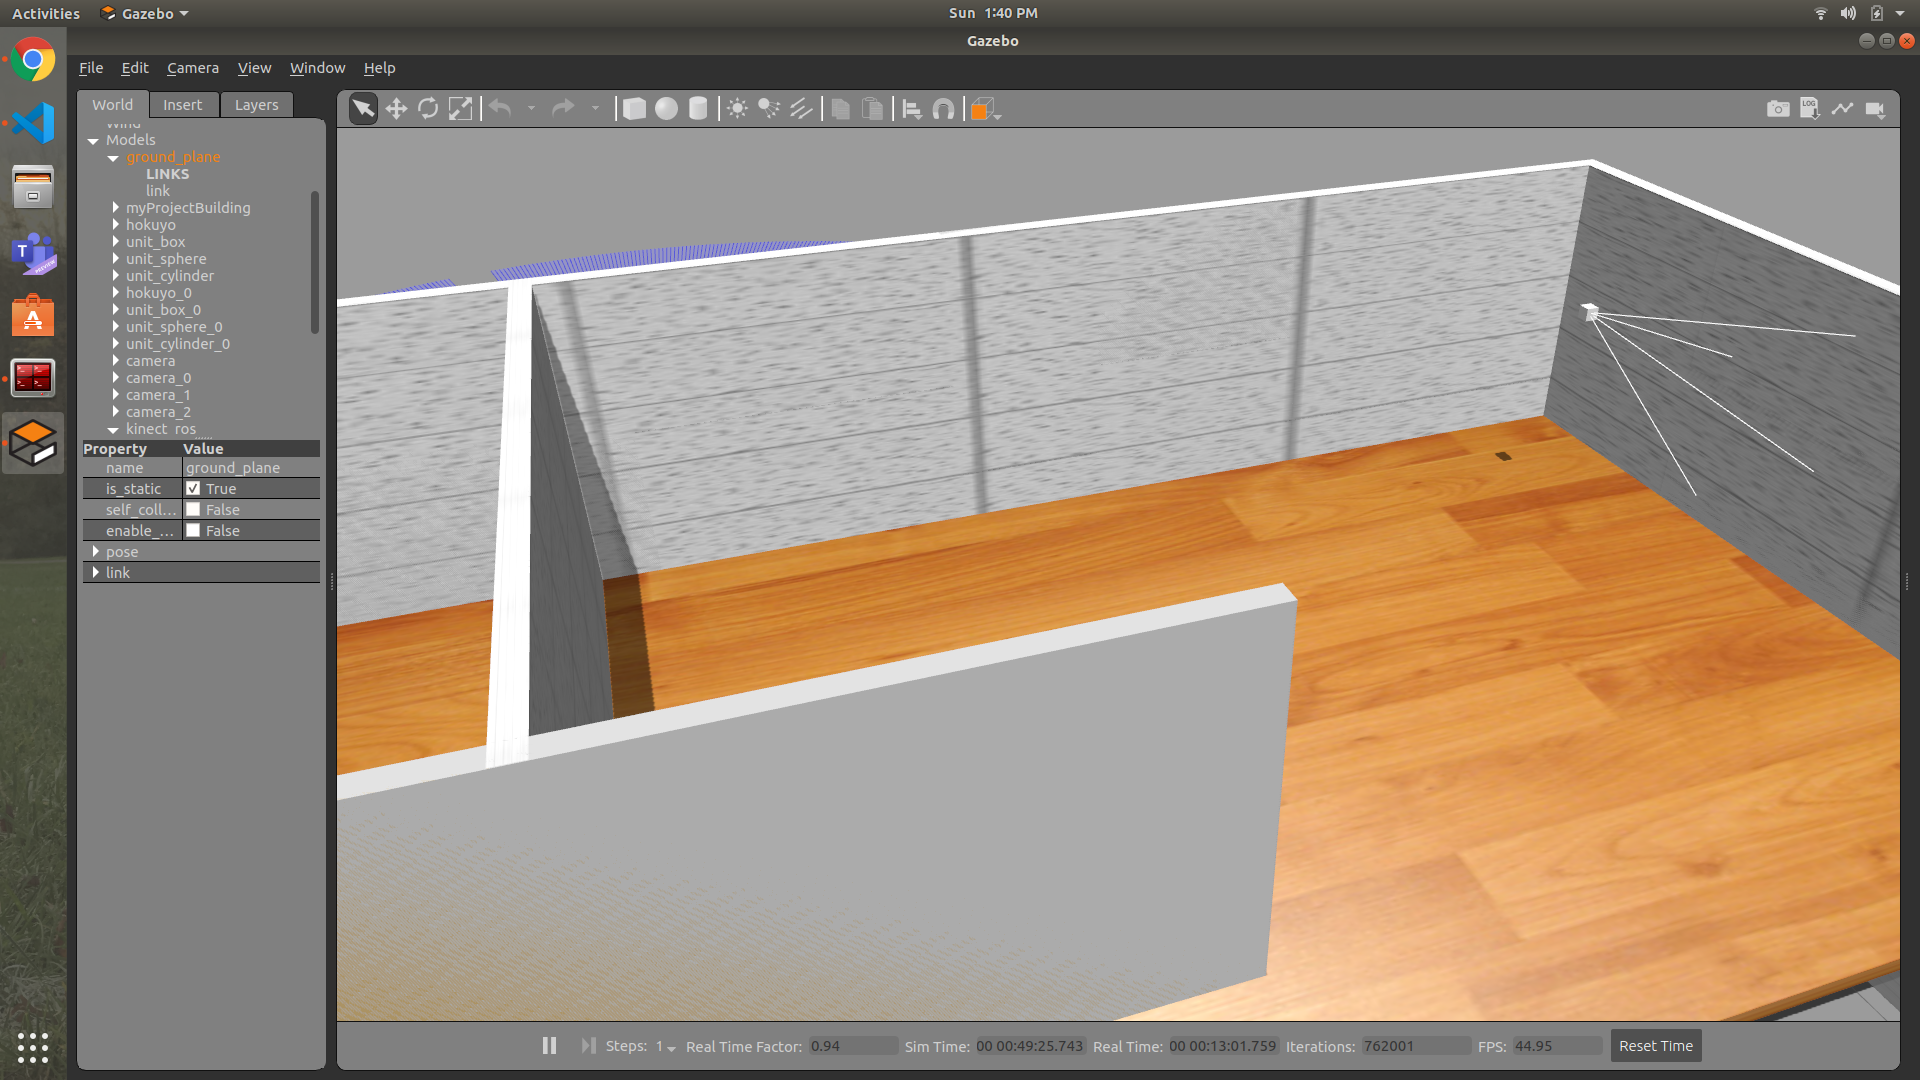Enable the snap magnet tool

tap(943, 109)
